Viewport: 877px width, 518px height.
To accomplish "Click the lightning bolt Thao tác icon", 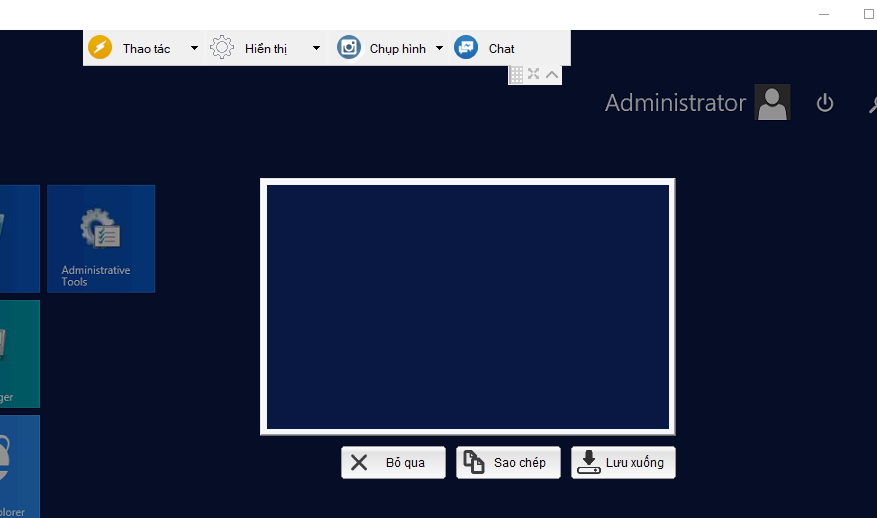I will pos(100,48).
